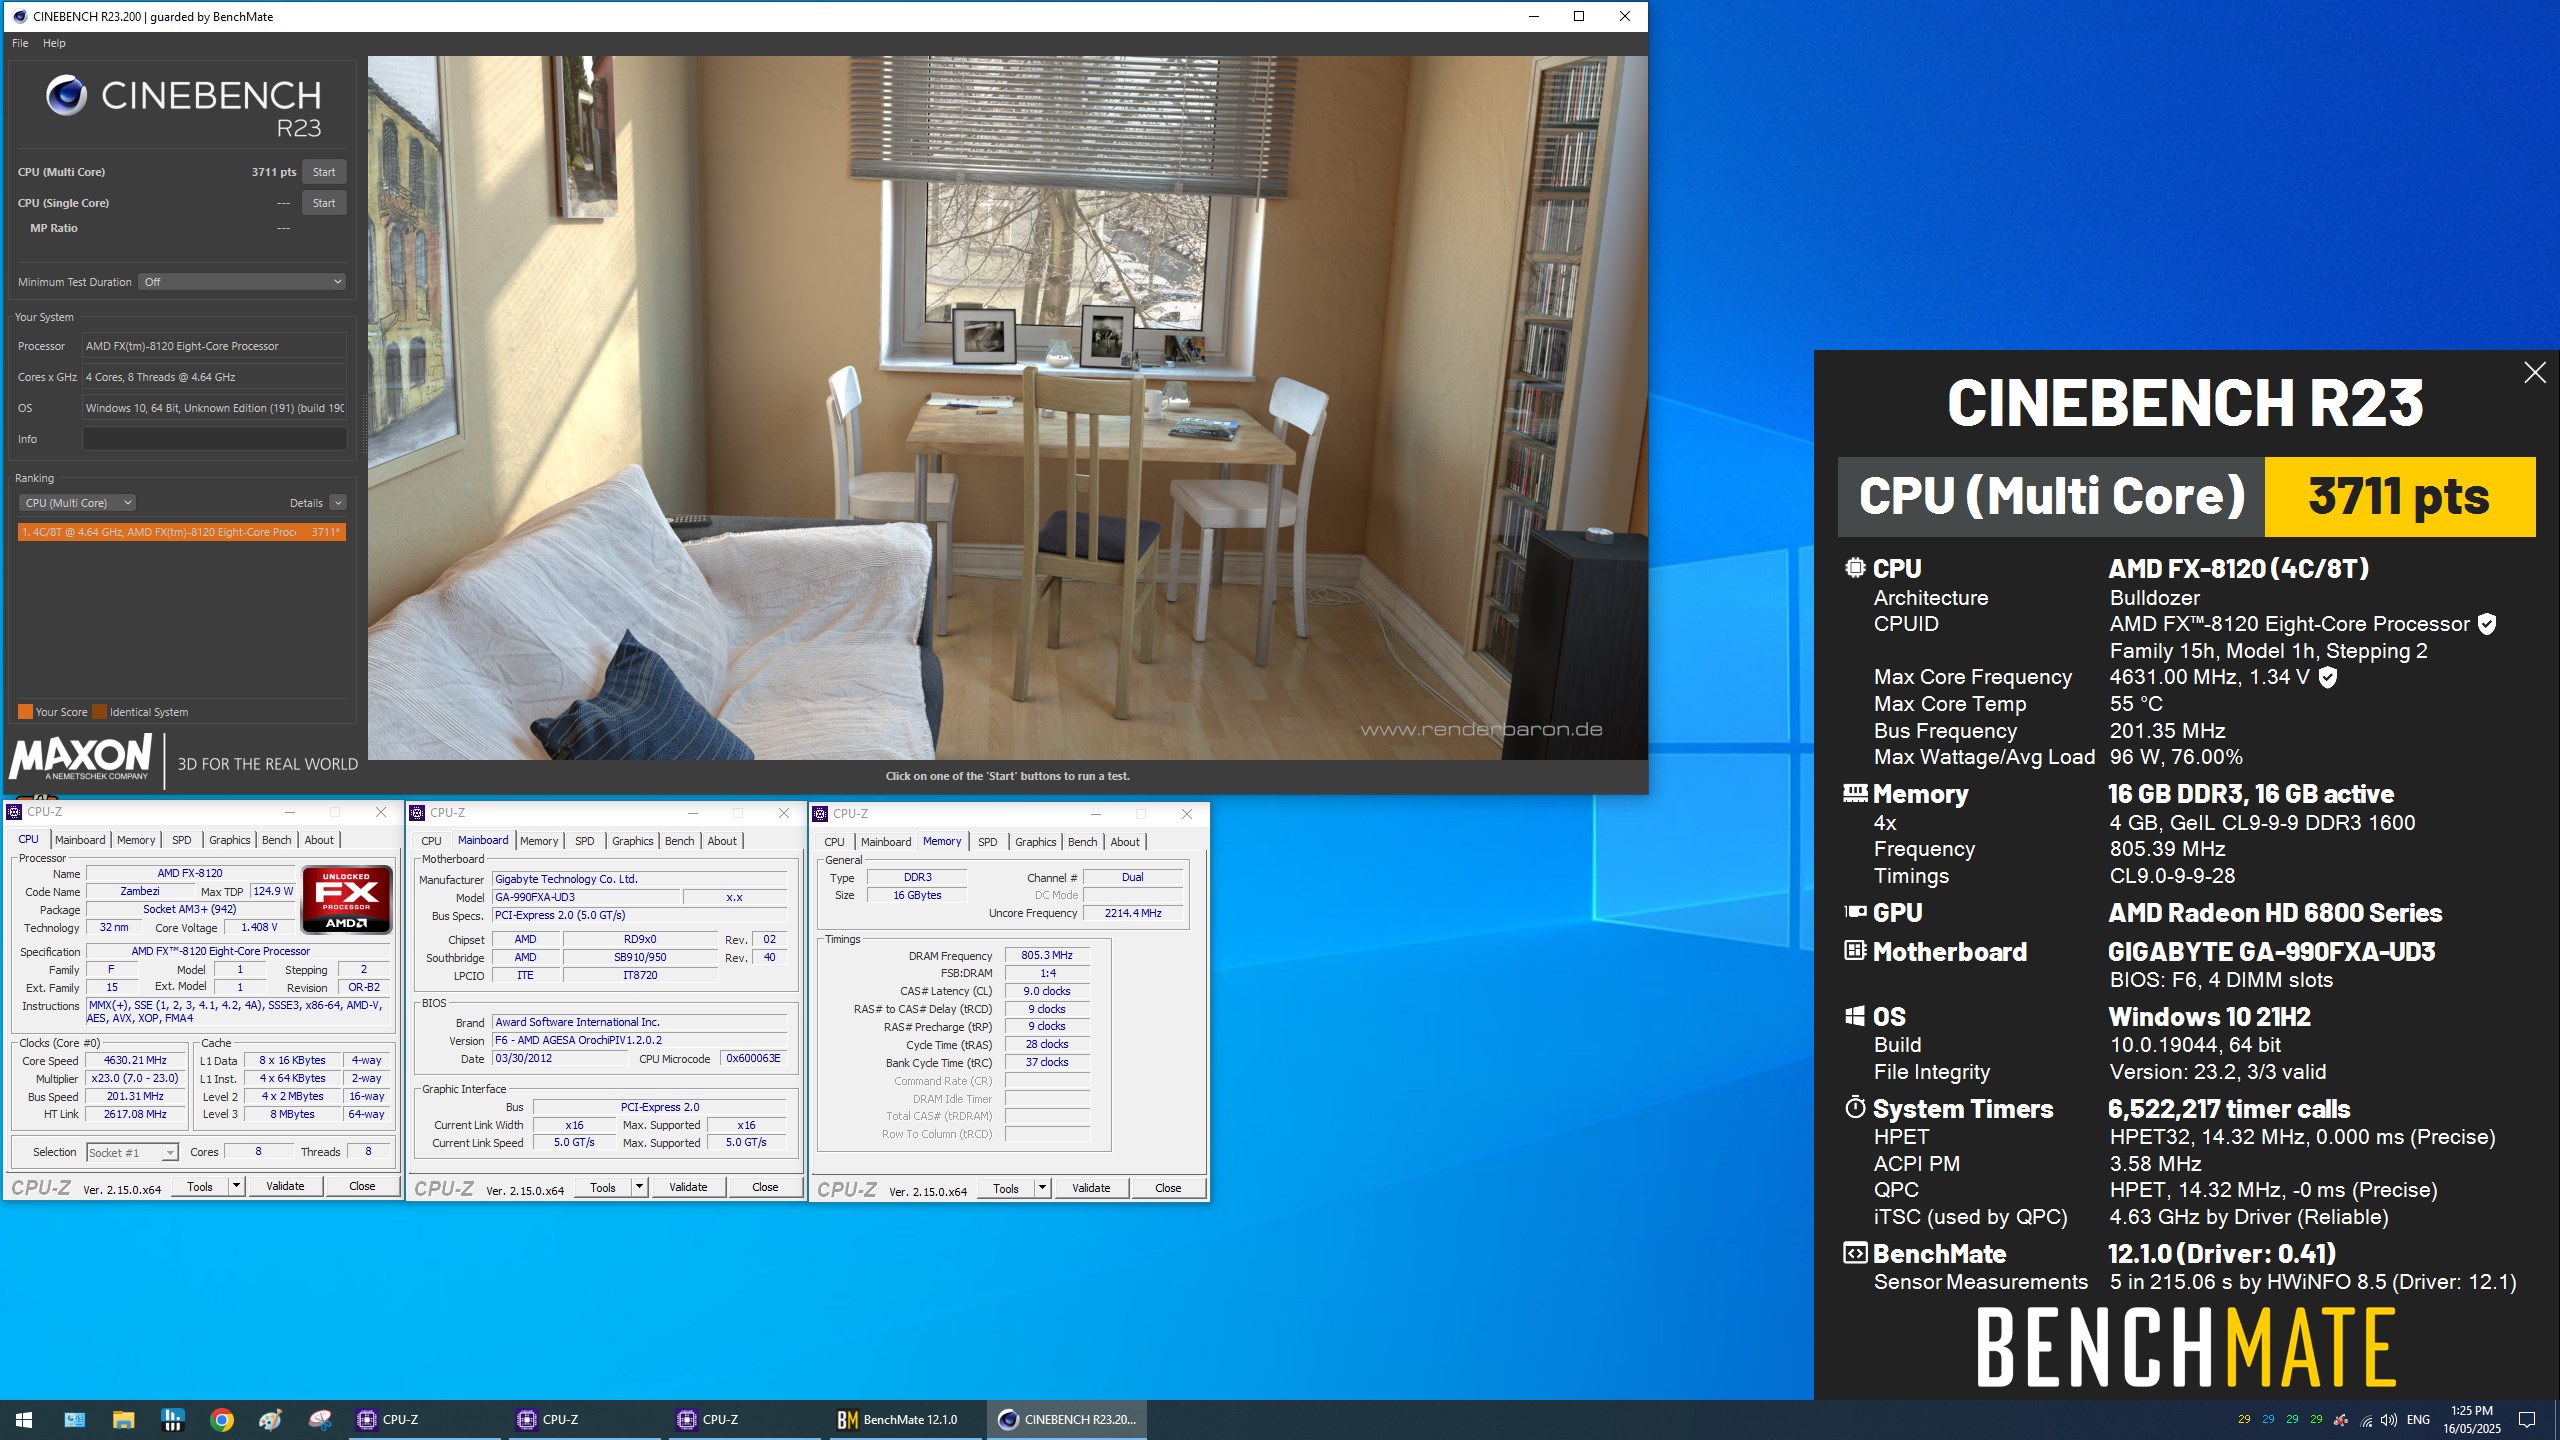Click the blue 29 temperature tray icon

[2268, 1419]
